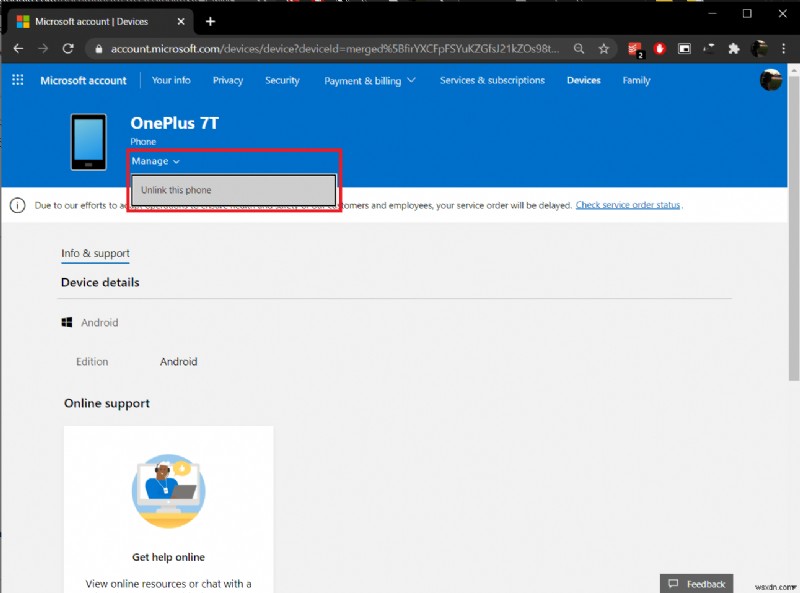Screen dimensions: 800x593
Task: Bookmark this page with the star
Action: coord(604,48)
